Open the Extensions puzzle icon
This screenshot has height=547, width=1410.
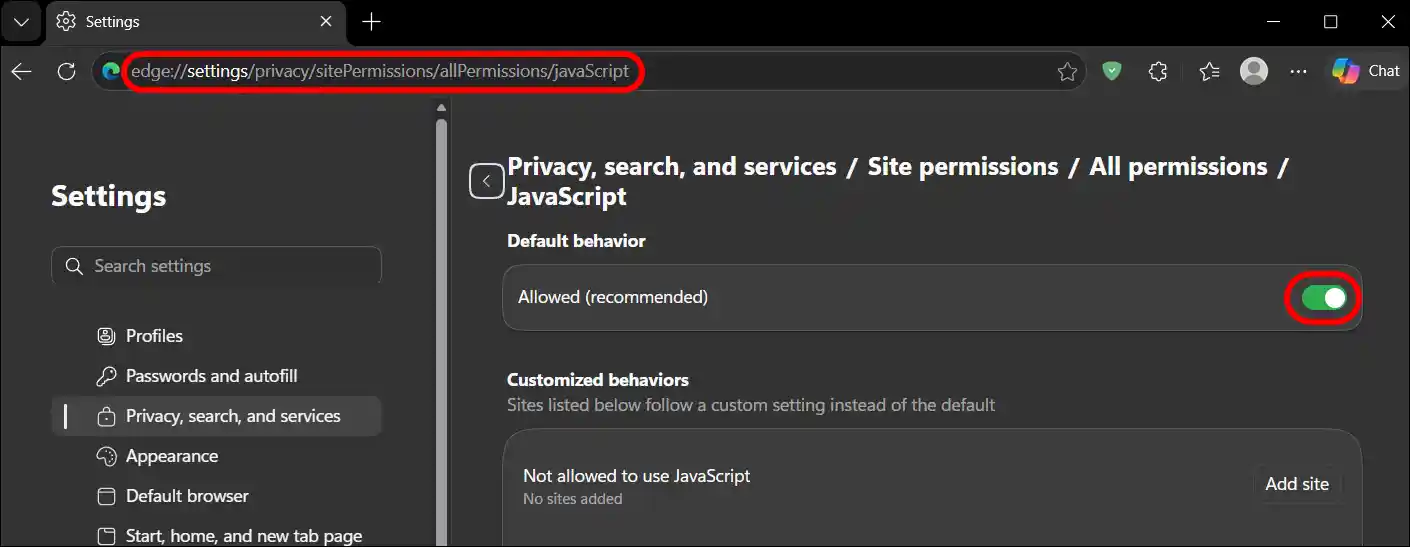tap(1158, 71)
